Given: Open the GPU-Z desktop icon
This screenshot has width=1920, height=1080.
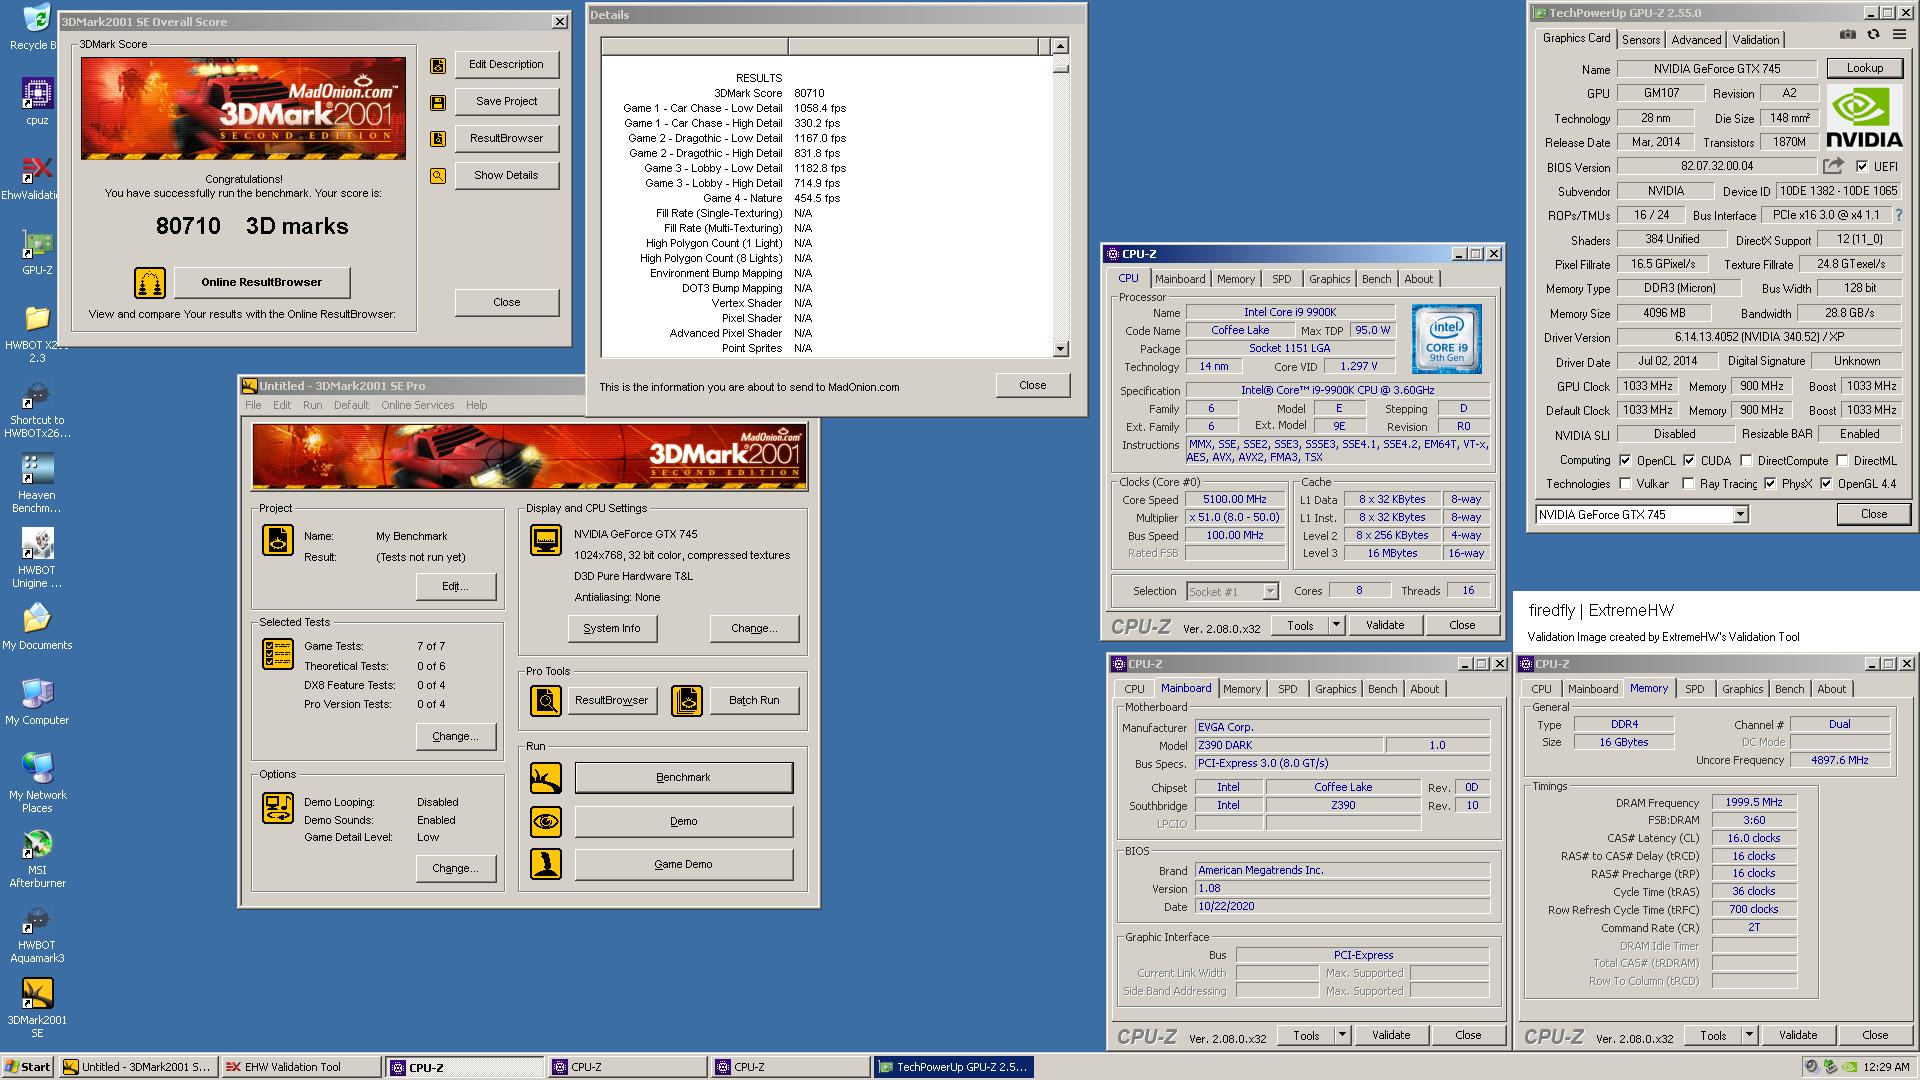Looking at the screenshot, I should 37,244.
